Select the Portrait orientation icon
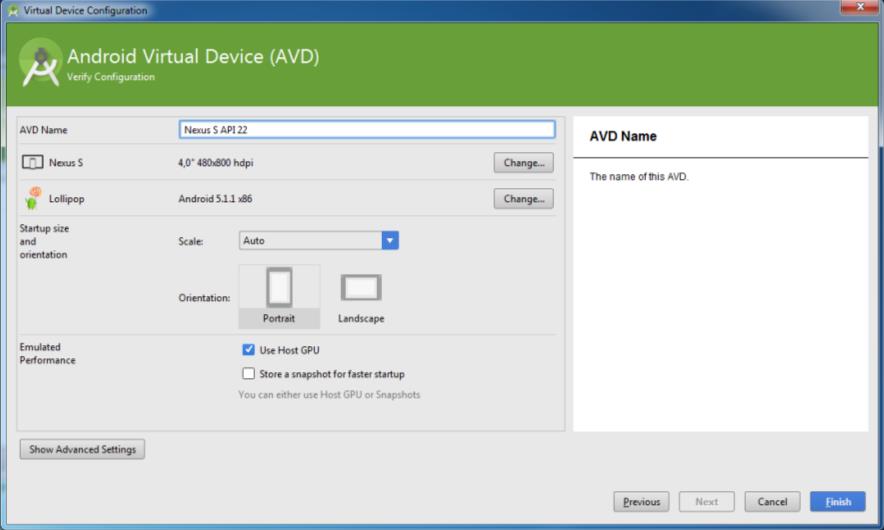 [x=279, y=289]
